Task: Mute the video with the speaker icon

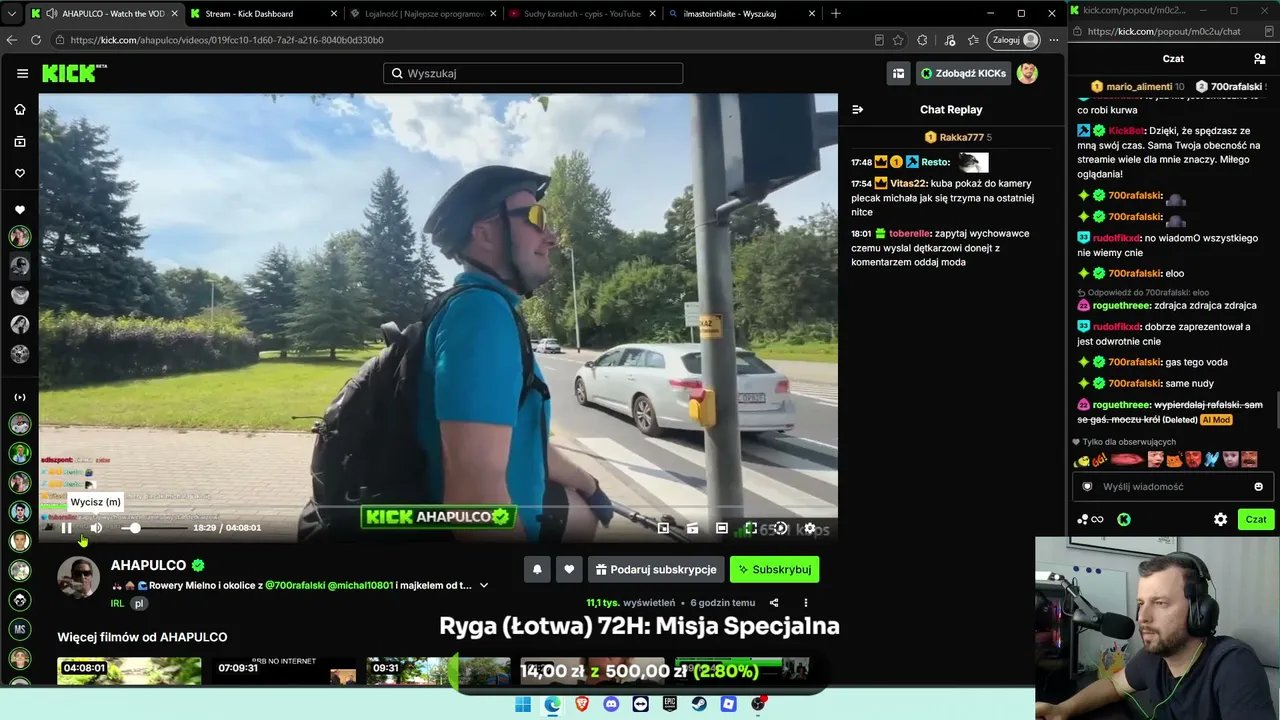Action: [96, 528]
